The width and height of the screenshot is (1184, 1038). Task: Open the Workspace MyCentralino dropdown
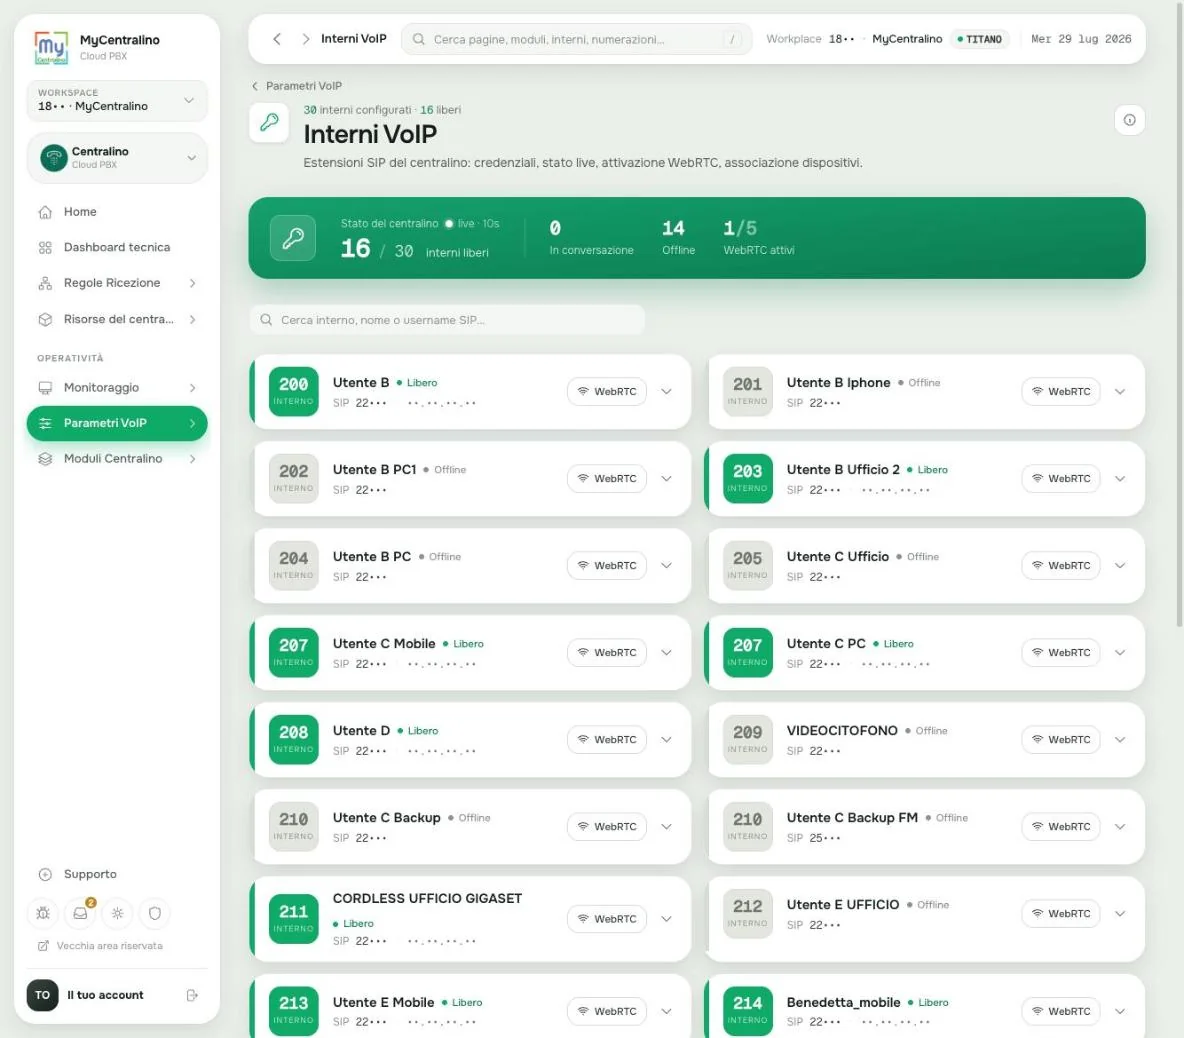tap(117, 100)
